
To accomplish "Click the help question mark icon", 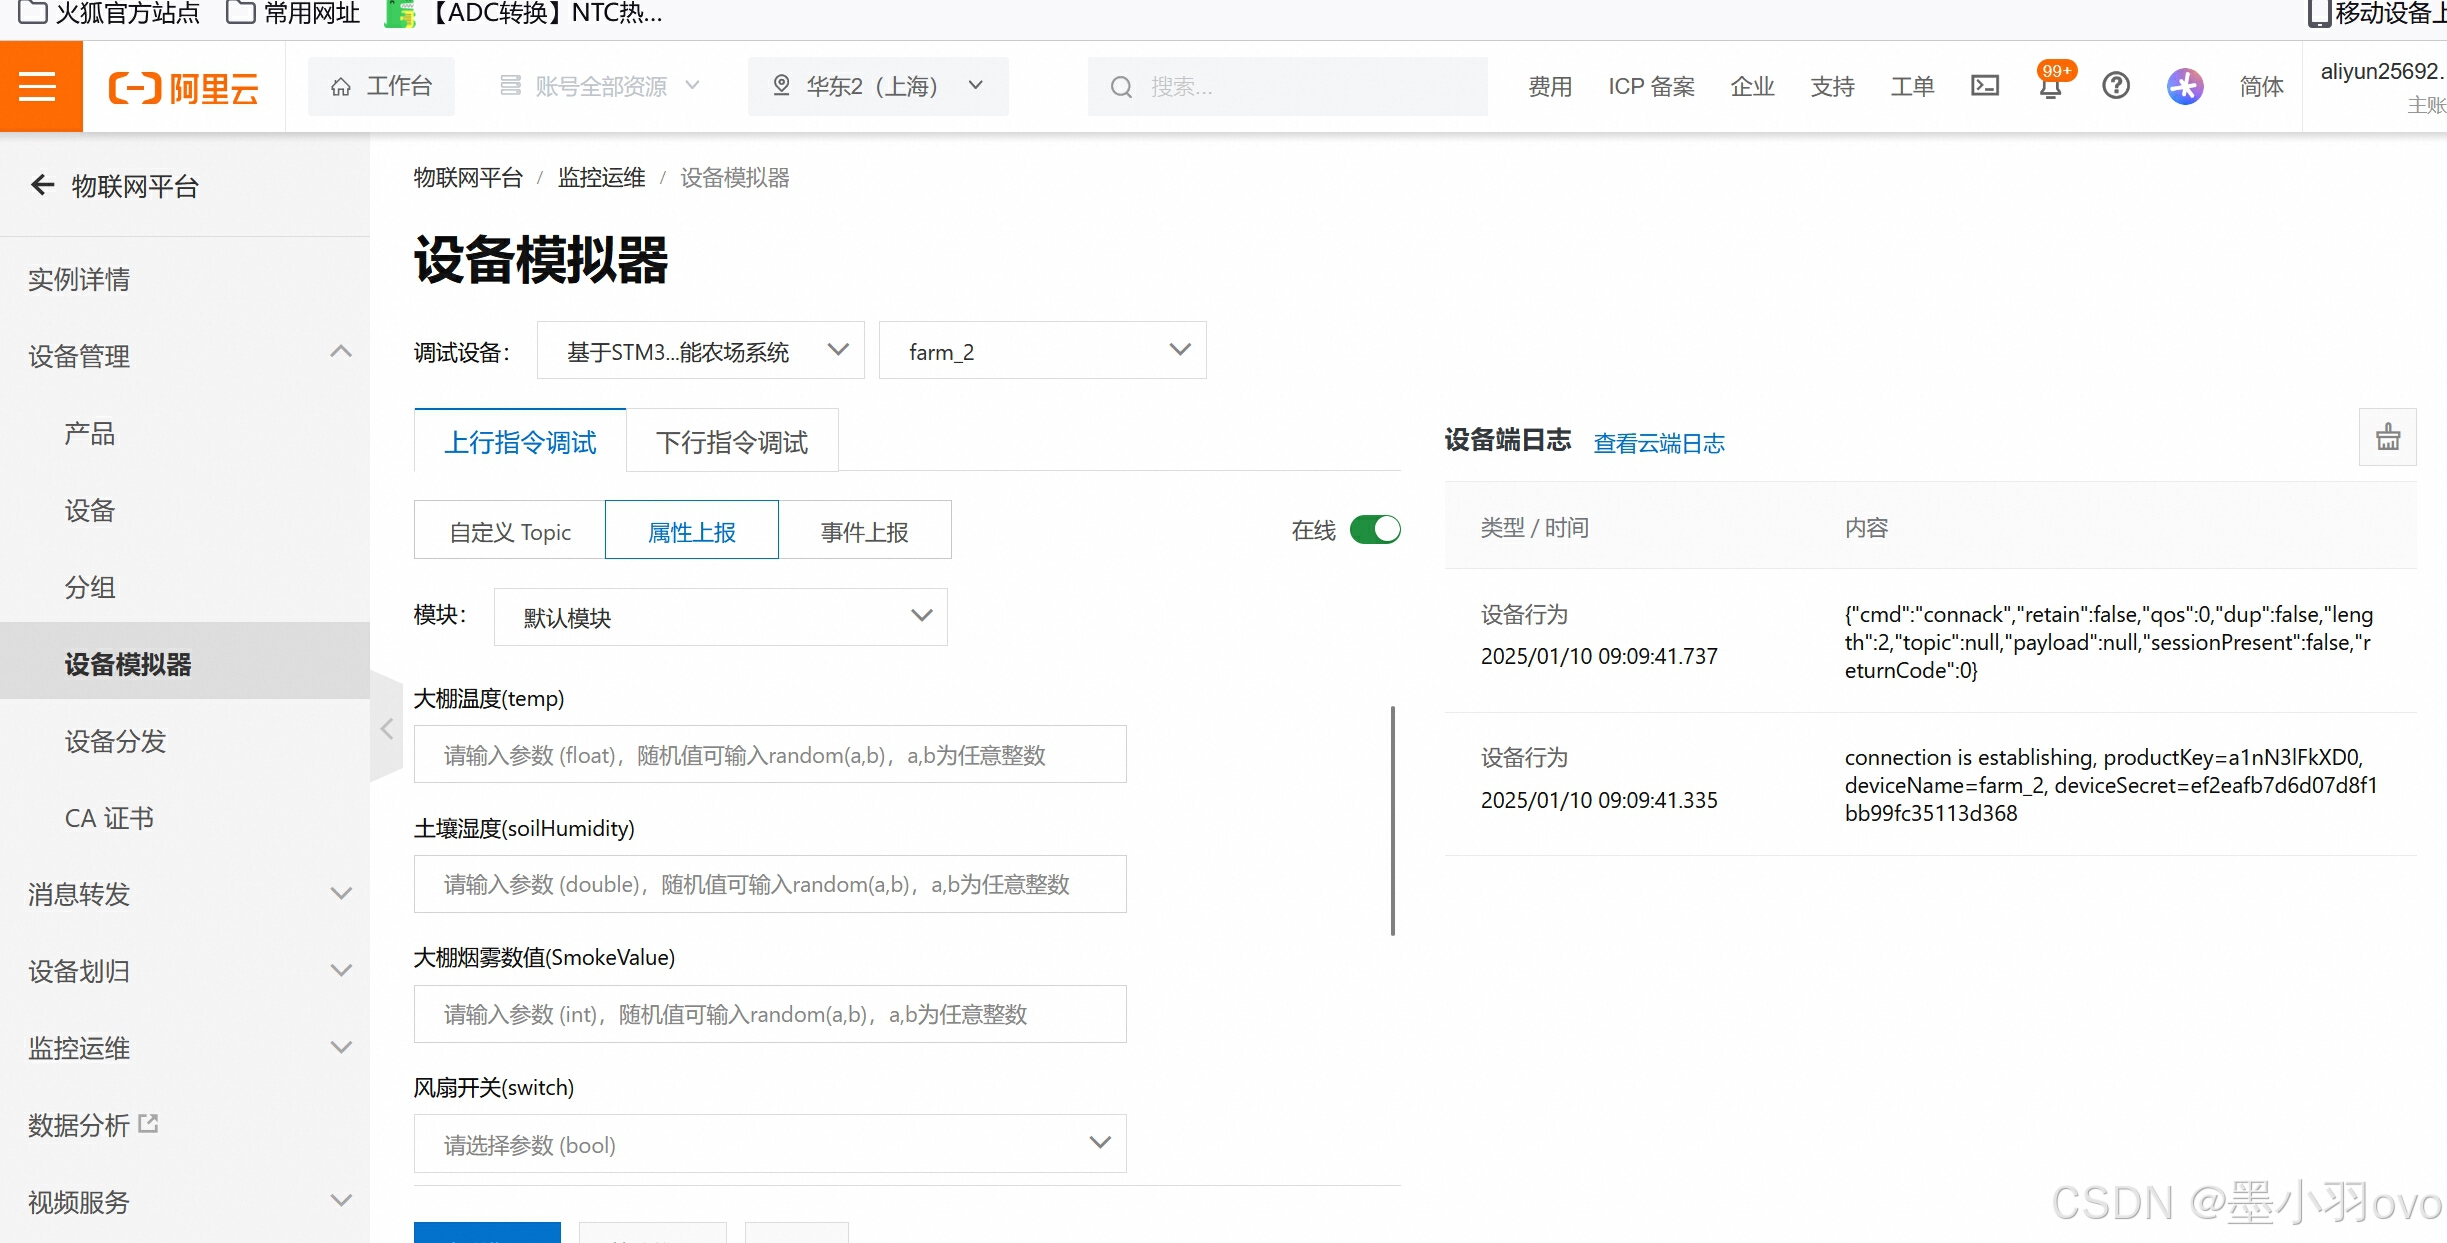I will pos(2115,87).
